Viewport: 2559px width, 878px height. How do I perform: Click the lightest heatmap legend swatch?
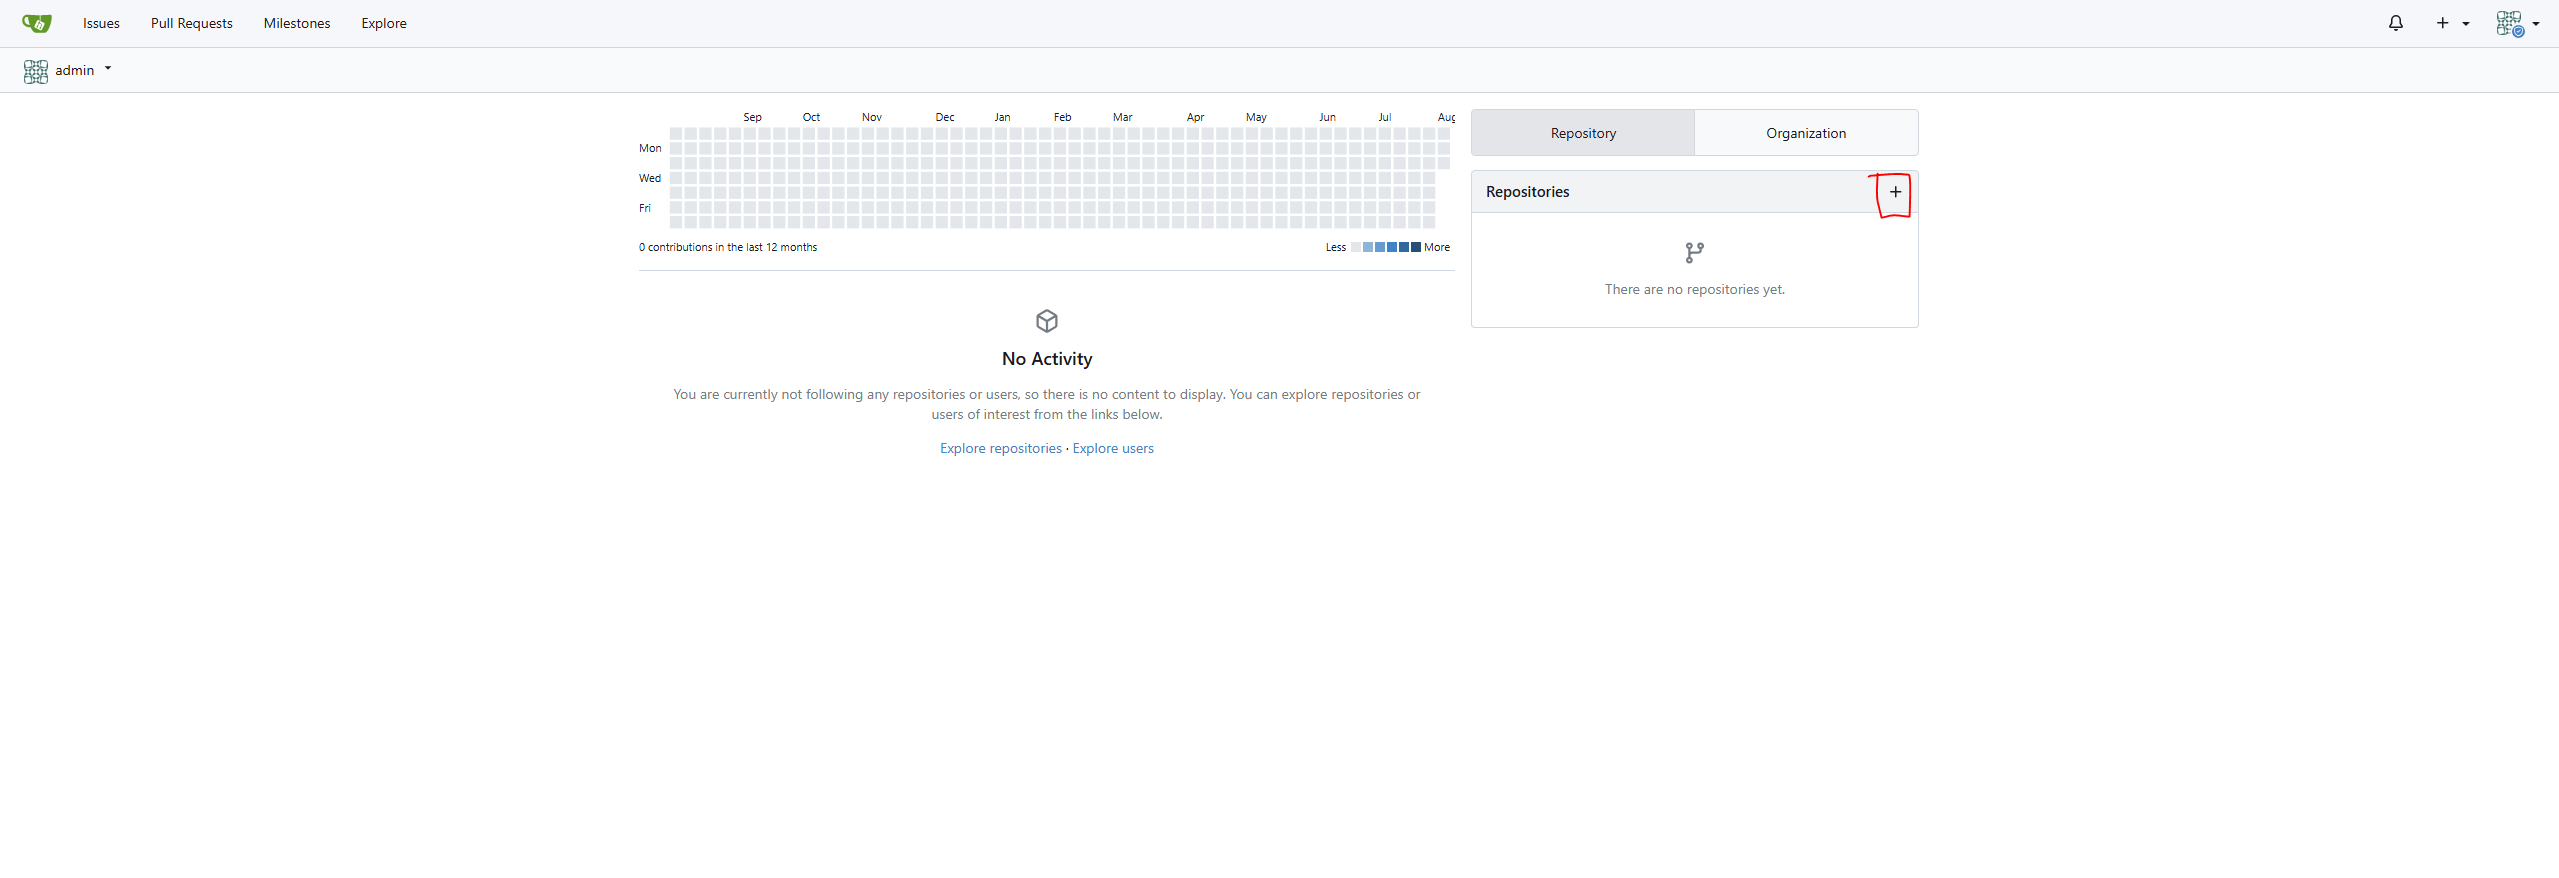point(1356,247)
